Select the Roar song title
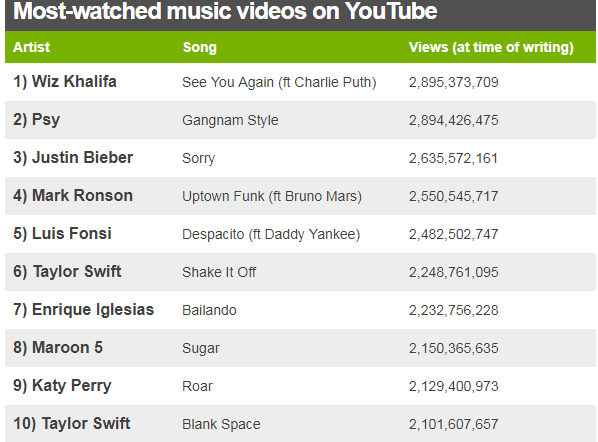 coord(197,386)
